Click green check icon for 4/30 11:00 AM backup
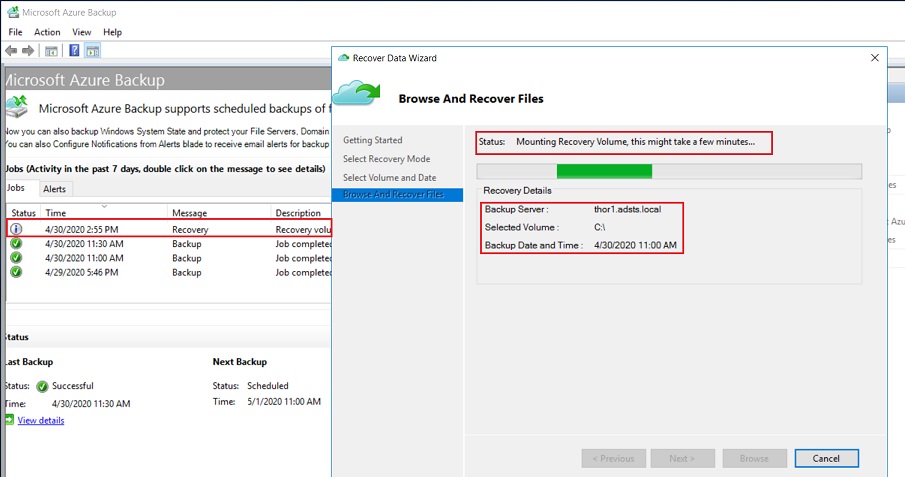 (16, 258)
